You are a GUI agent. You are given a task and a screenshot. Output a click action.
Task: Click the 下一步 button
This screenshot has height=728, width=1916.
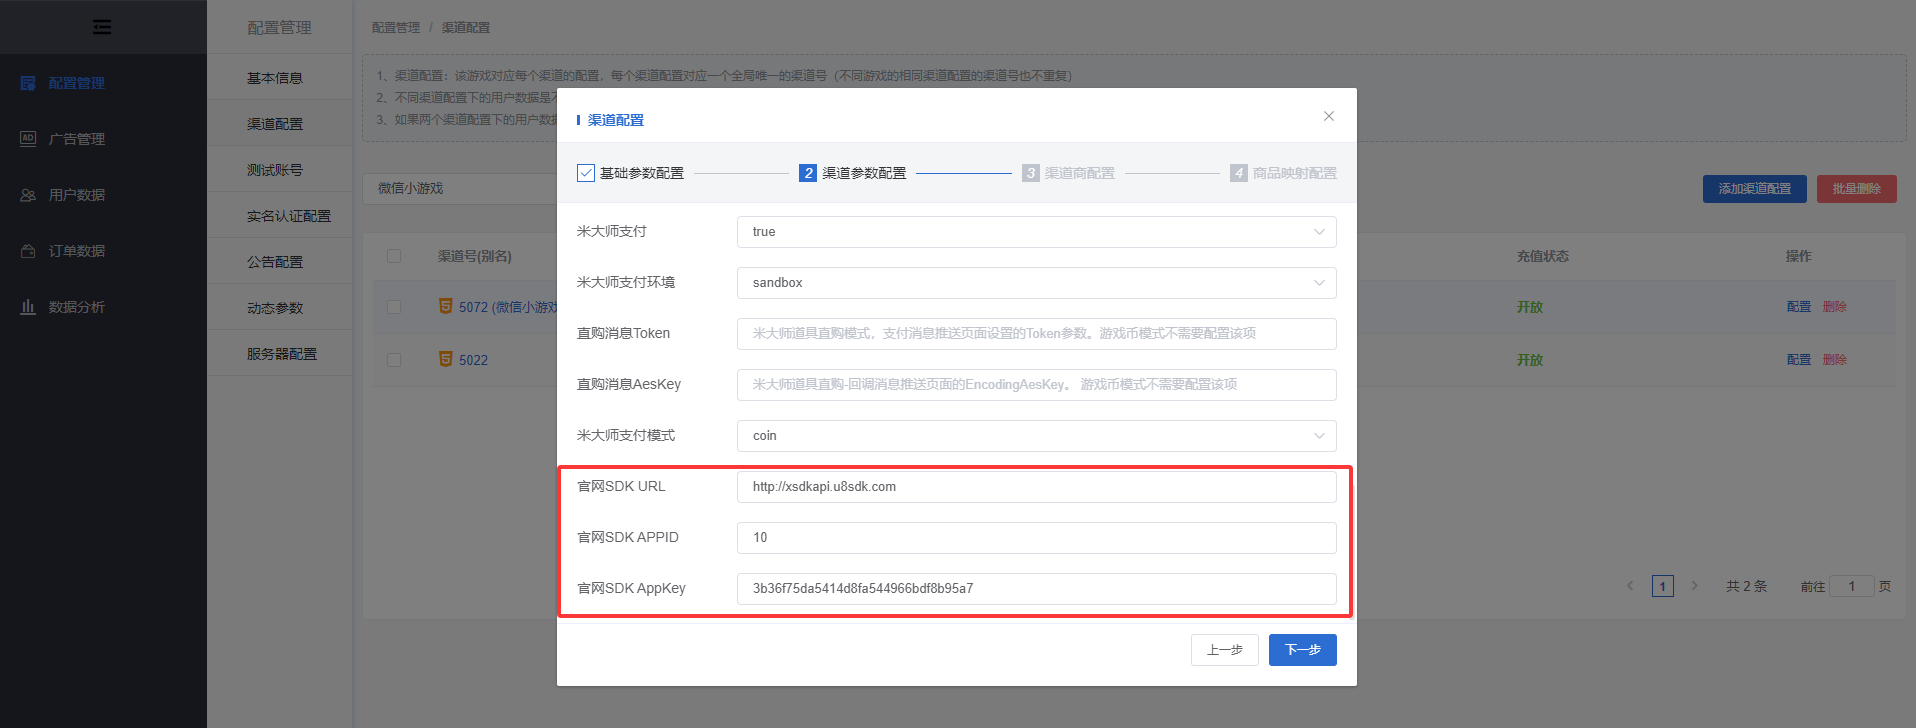(1303, 650)
